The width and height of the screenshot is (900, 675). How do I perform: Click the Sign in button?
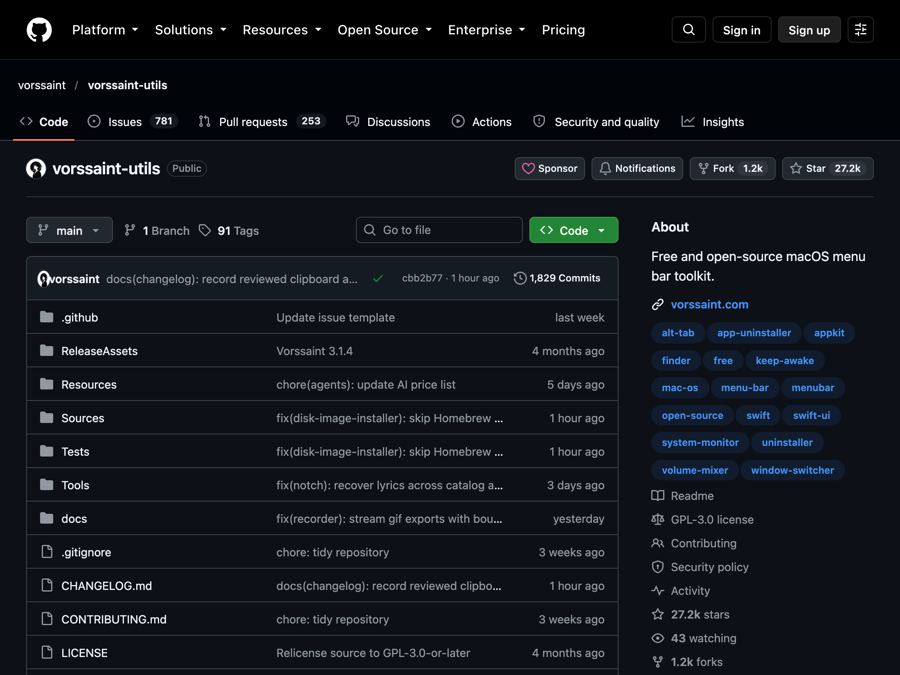click(x=742, y=30)
